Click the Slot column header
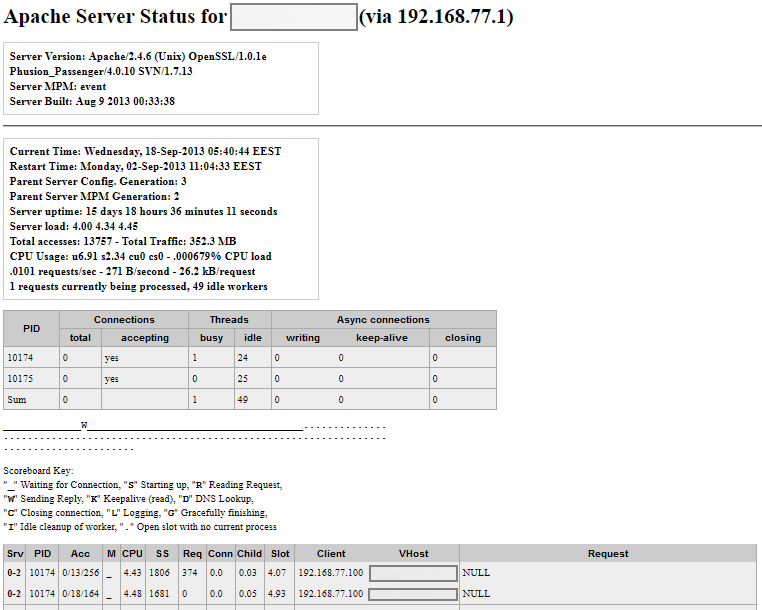Image resolution: width=762 pixels, height=610 pixels. click(x=280, y=554)
